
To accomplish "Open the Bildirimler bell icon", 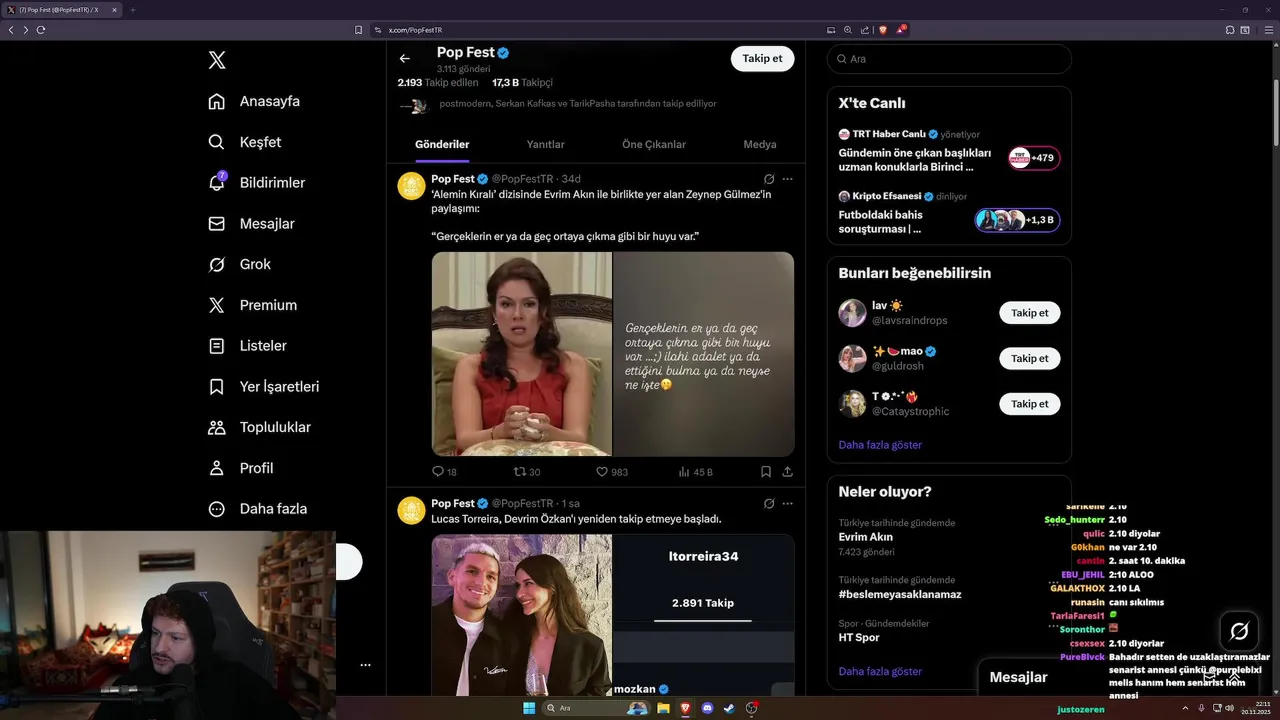I will coord(217,183).
